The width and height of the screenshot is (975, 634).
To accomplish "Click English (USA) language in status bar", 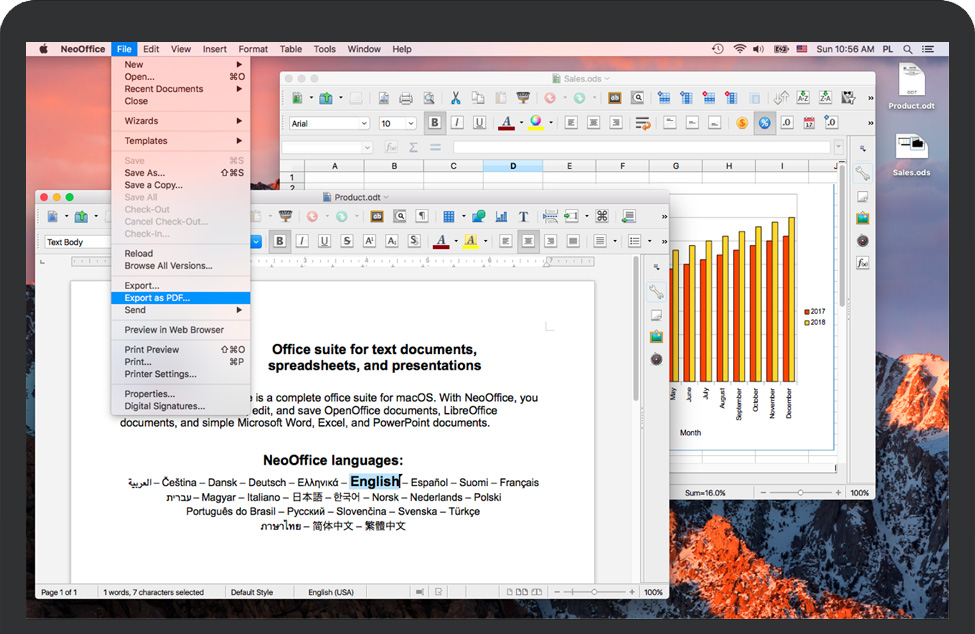I will click(x=330, y=592).
